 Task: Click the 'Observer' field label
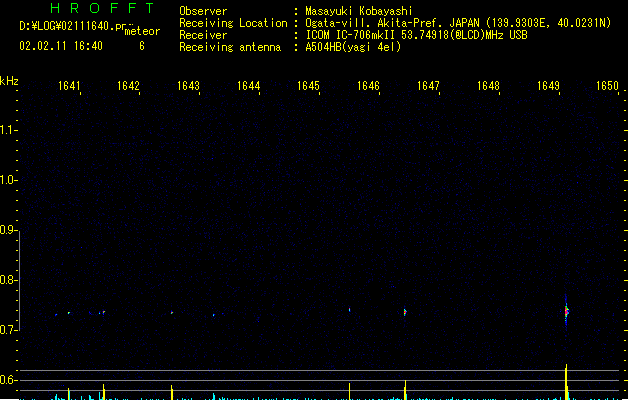(203, 11)
